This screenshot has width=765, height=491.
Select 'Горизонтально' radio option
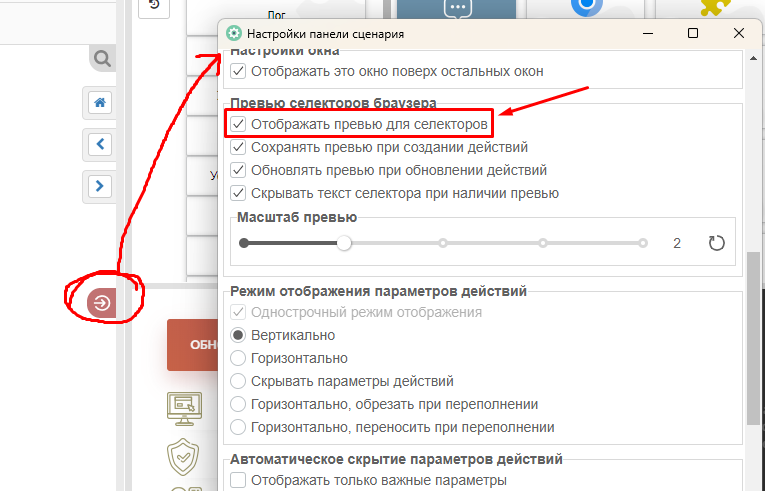(x=238, y=358)
